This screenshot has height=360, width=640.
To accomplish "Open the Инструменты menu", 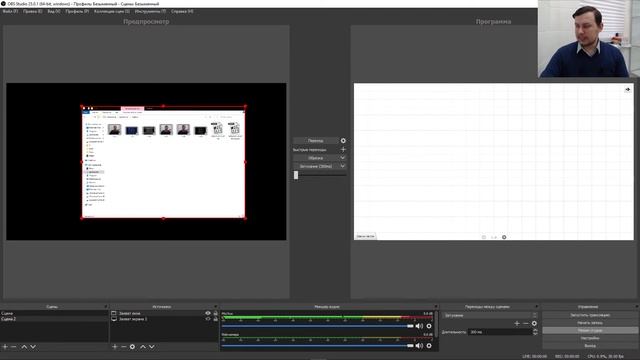I will click(150, 11).
